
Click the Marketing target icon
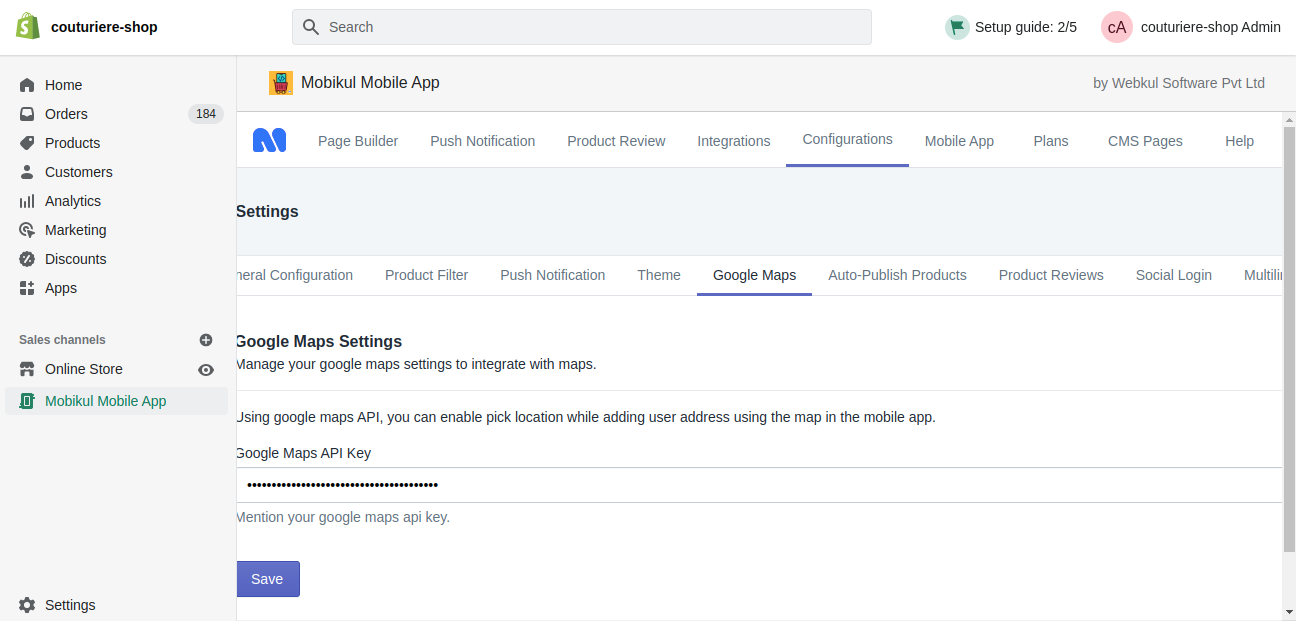[27, 230]
